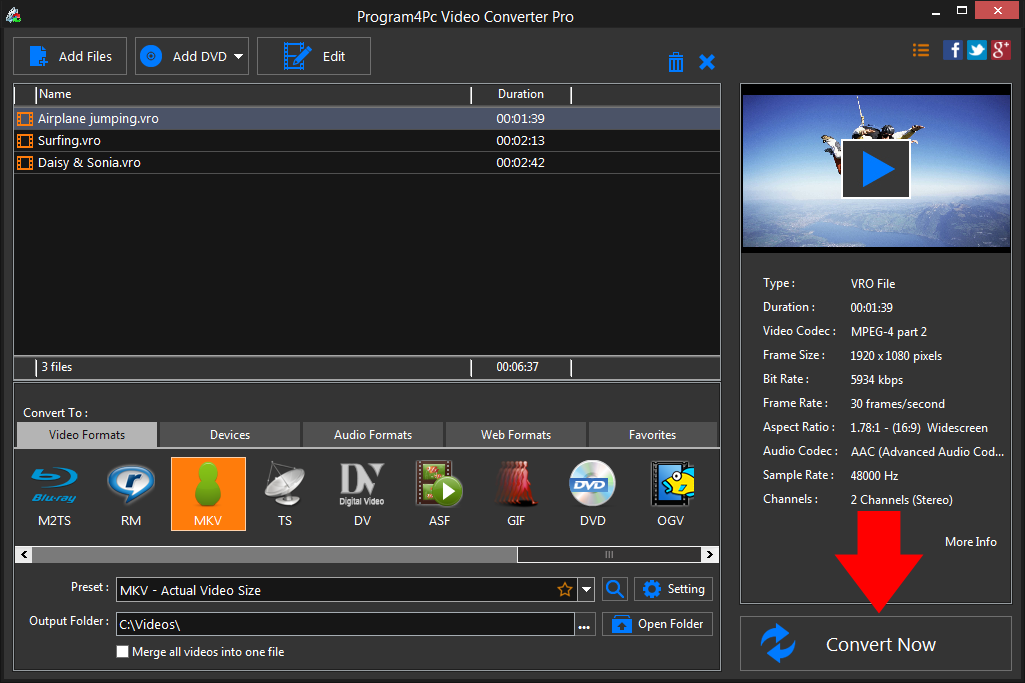1025x683 pixels.
Task: Play the video preview
Action: (876, 170)
